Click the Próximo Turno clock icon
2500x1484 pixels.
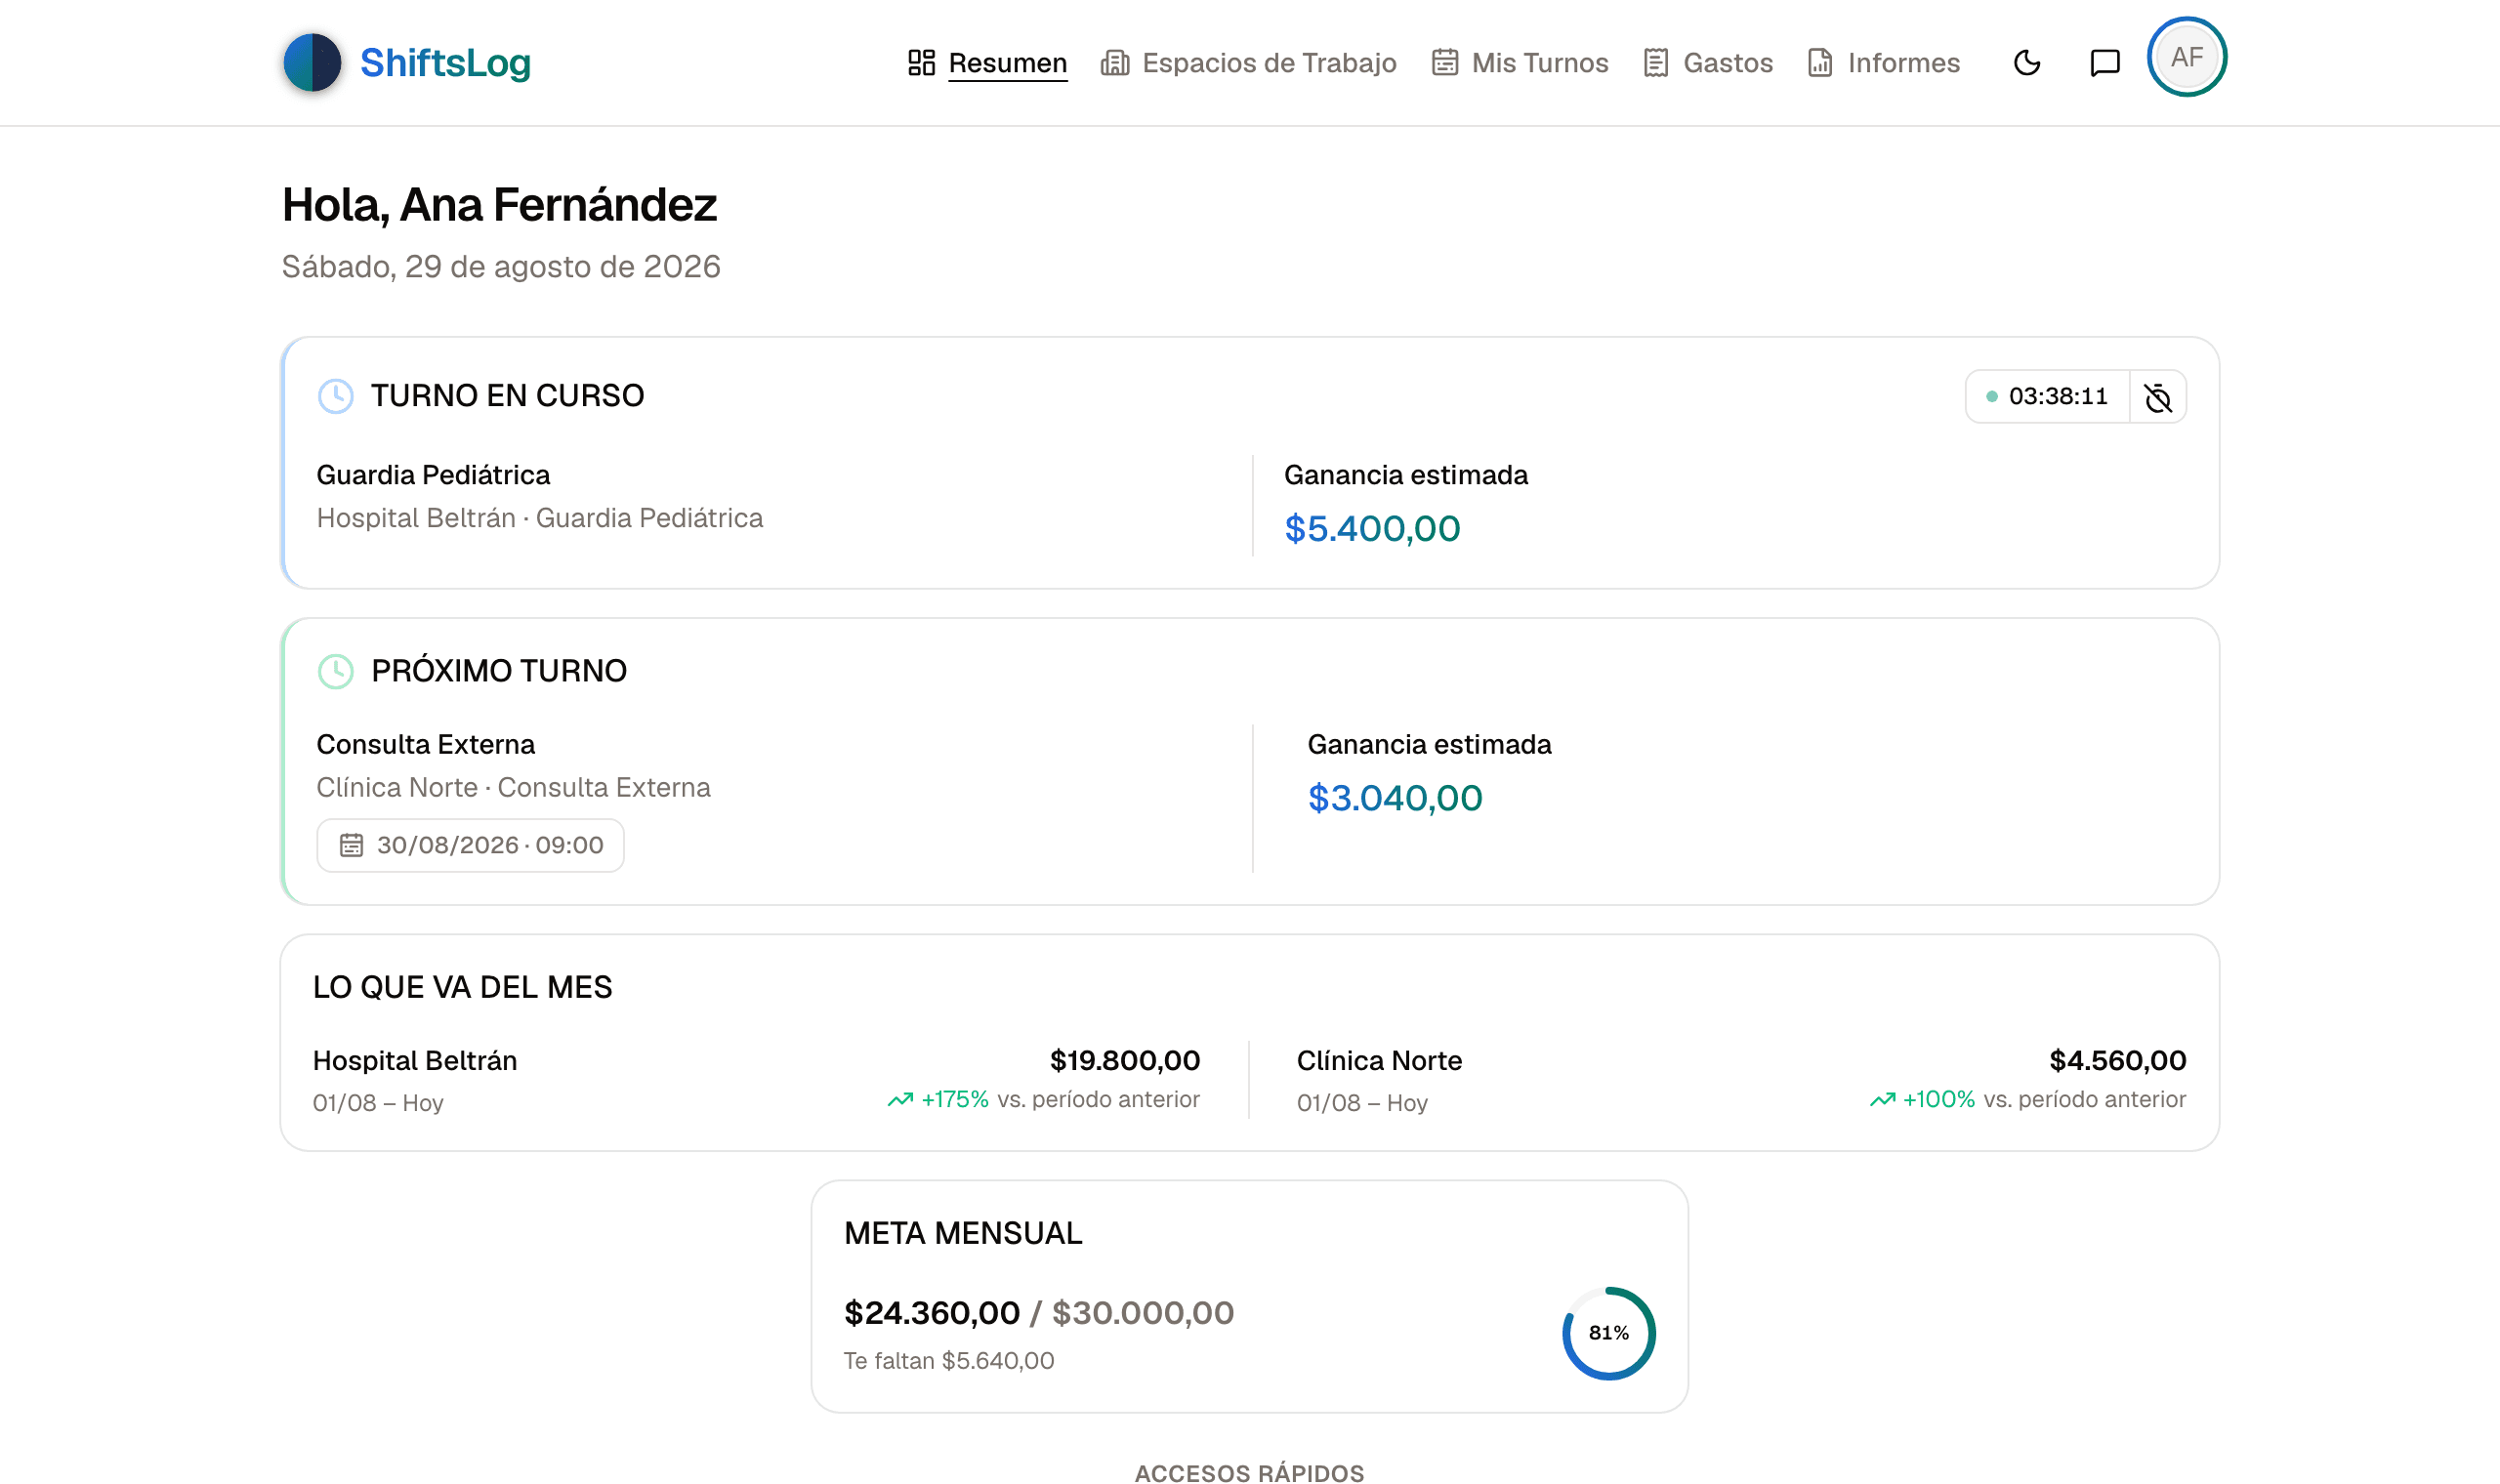tap(336, 671)
